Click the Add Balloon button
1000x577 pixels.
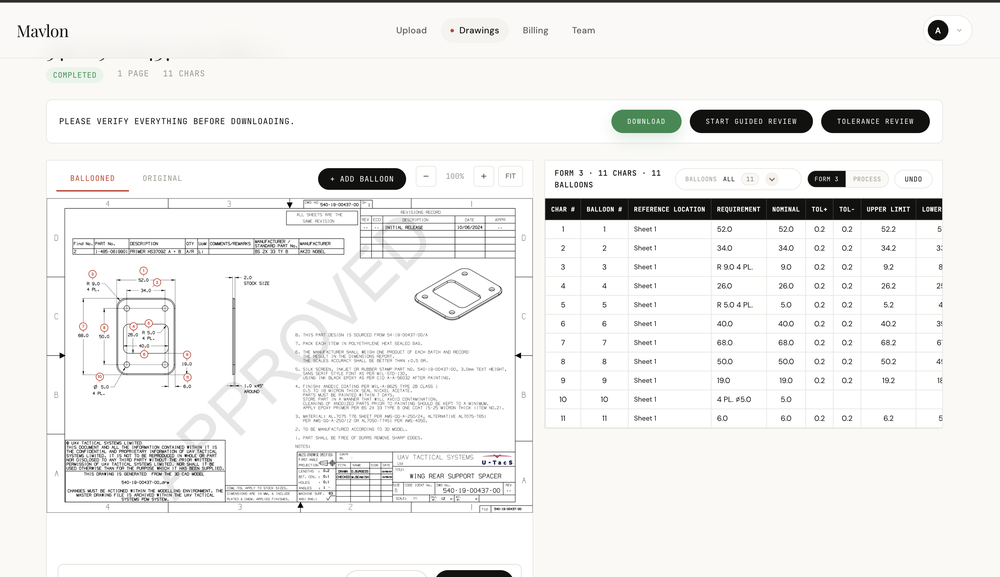coord(362,179)
